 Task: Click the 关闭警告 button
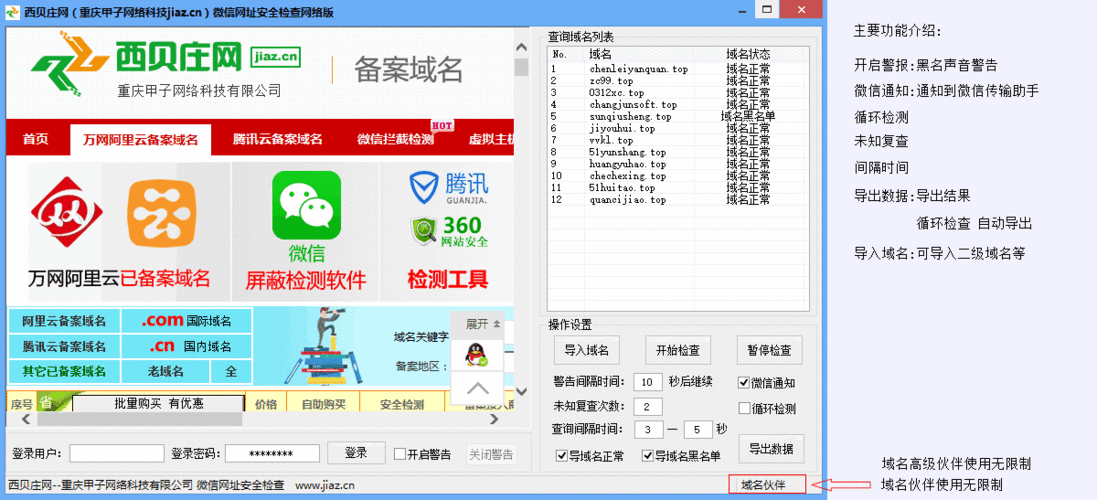point(490,454)
